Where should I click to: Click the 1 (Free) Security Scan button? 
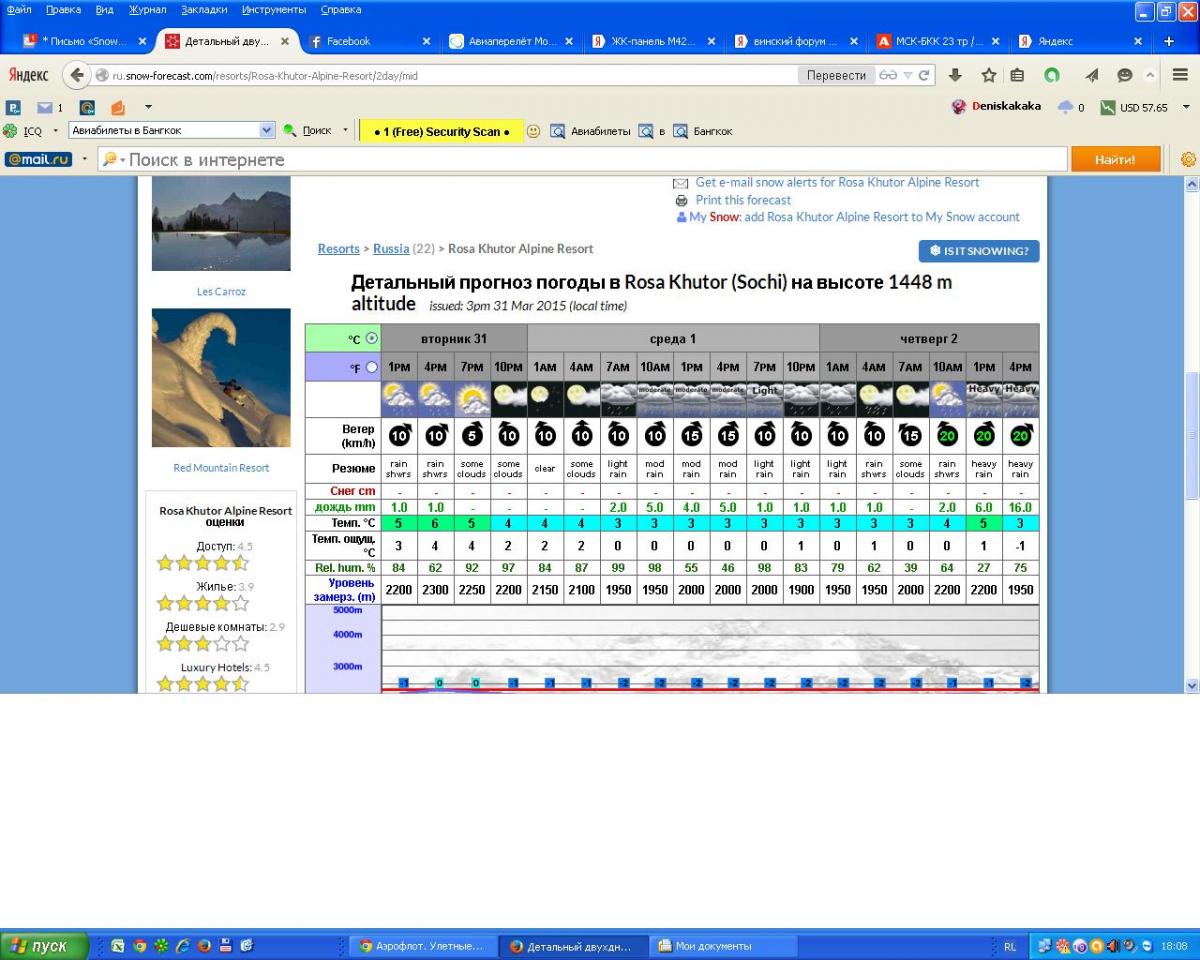[x=441, y=131]
